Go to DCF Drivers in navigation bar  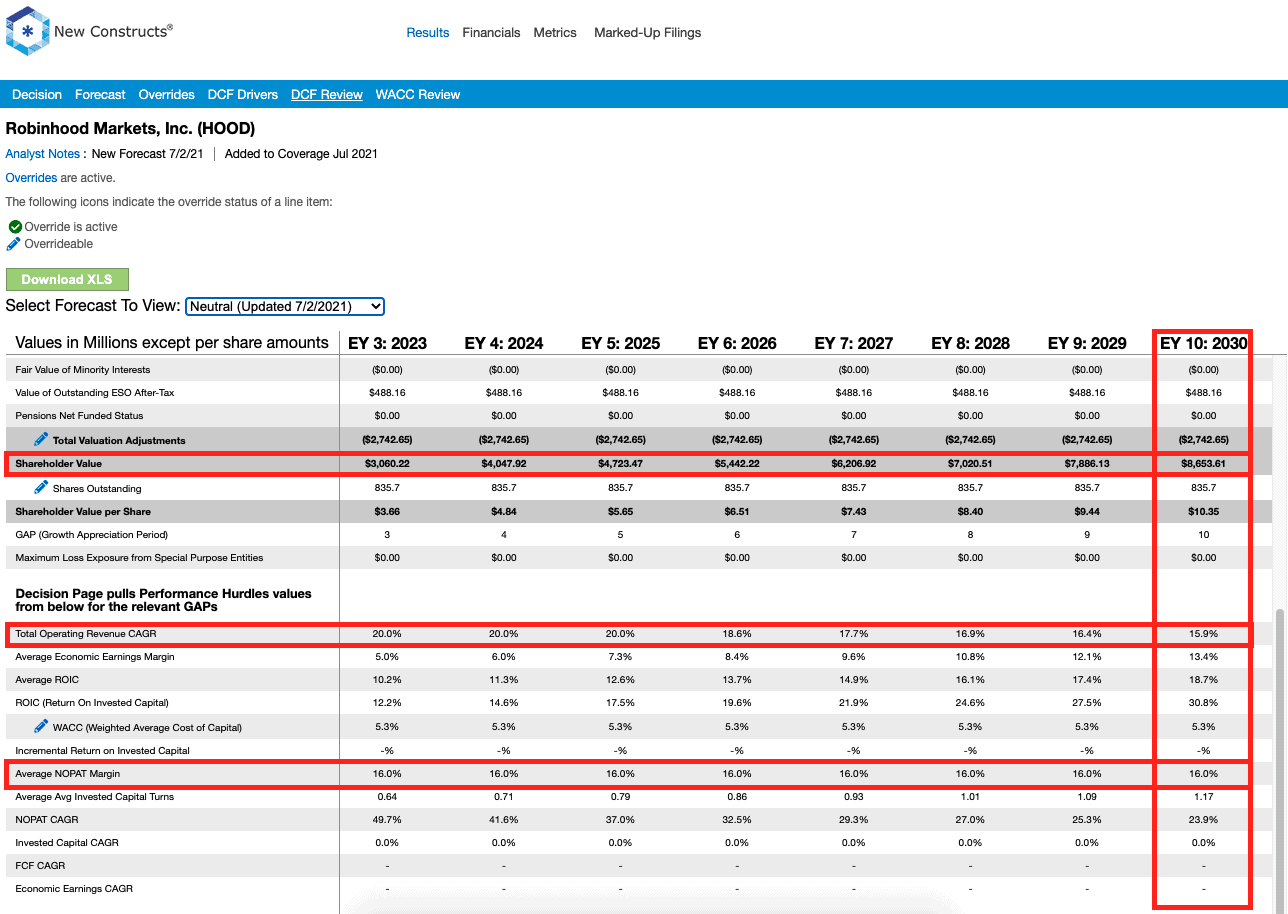click(x=243, y=95)
